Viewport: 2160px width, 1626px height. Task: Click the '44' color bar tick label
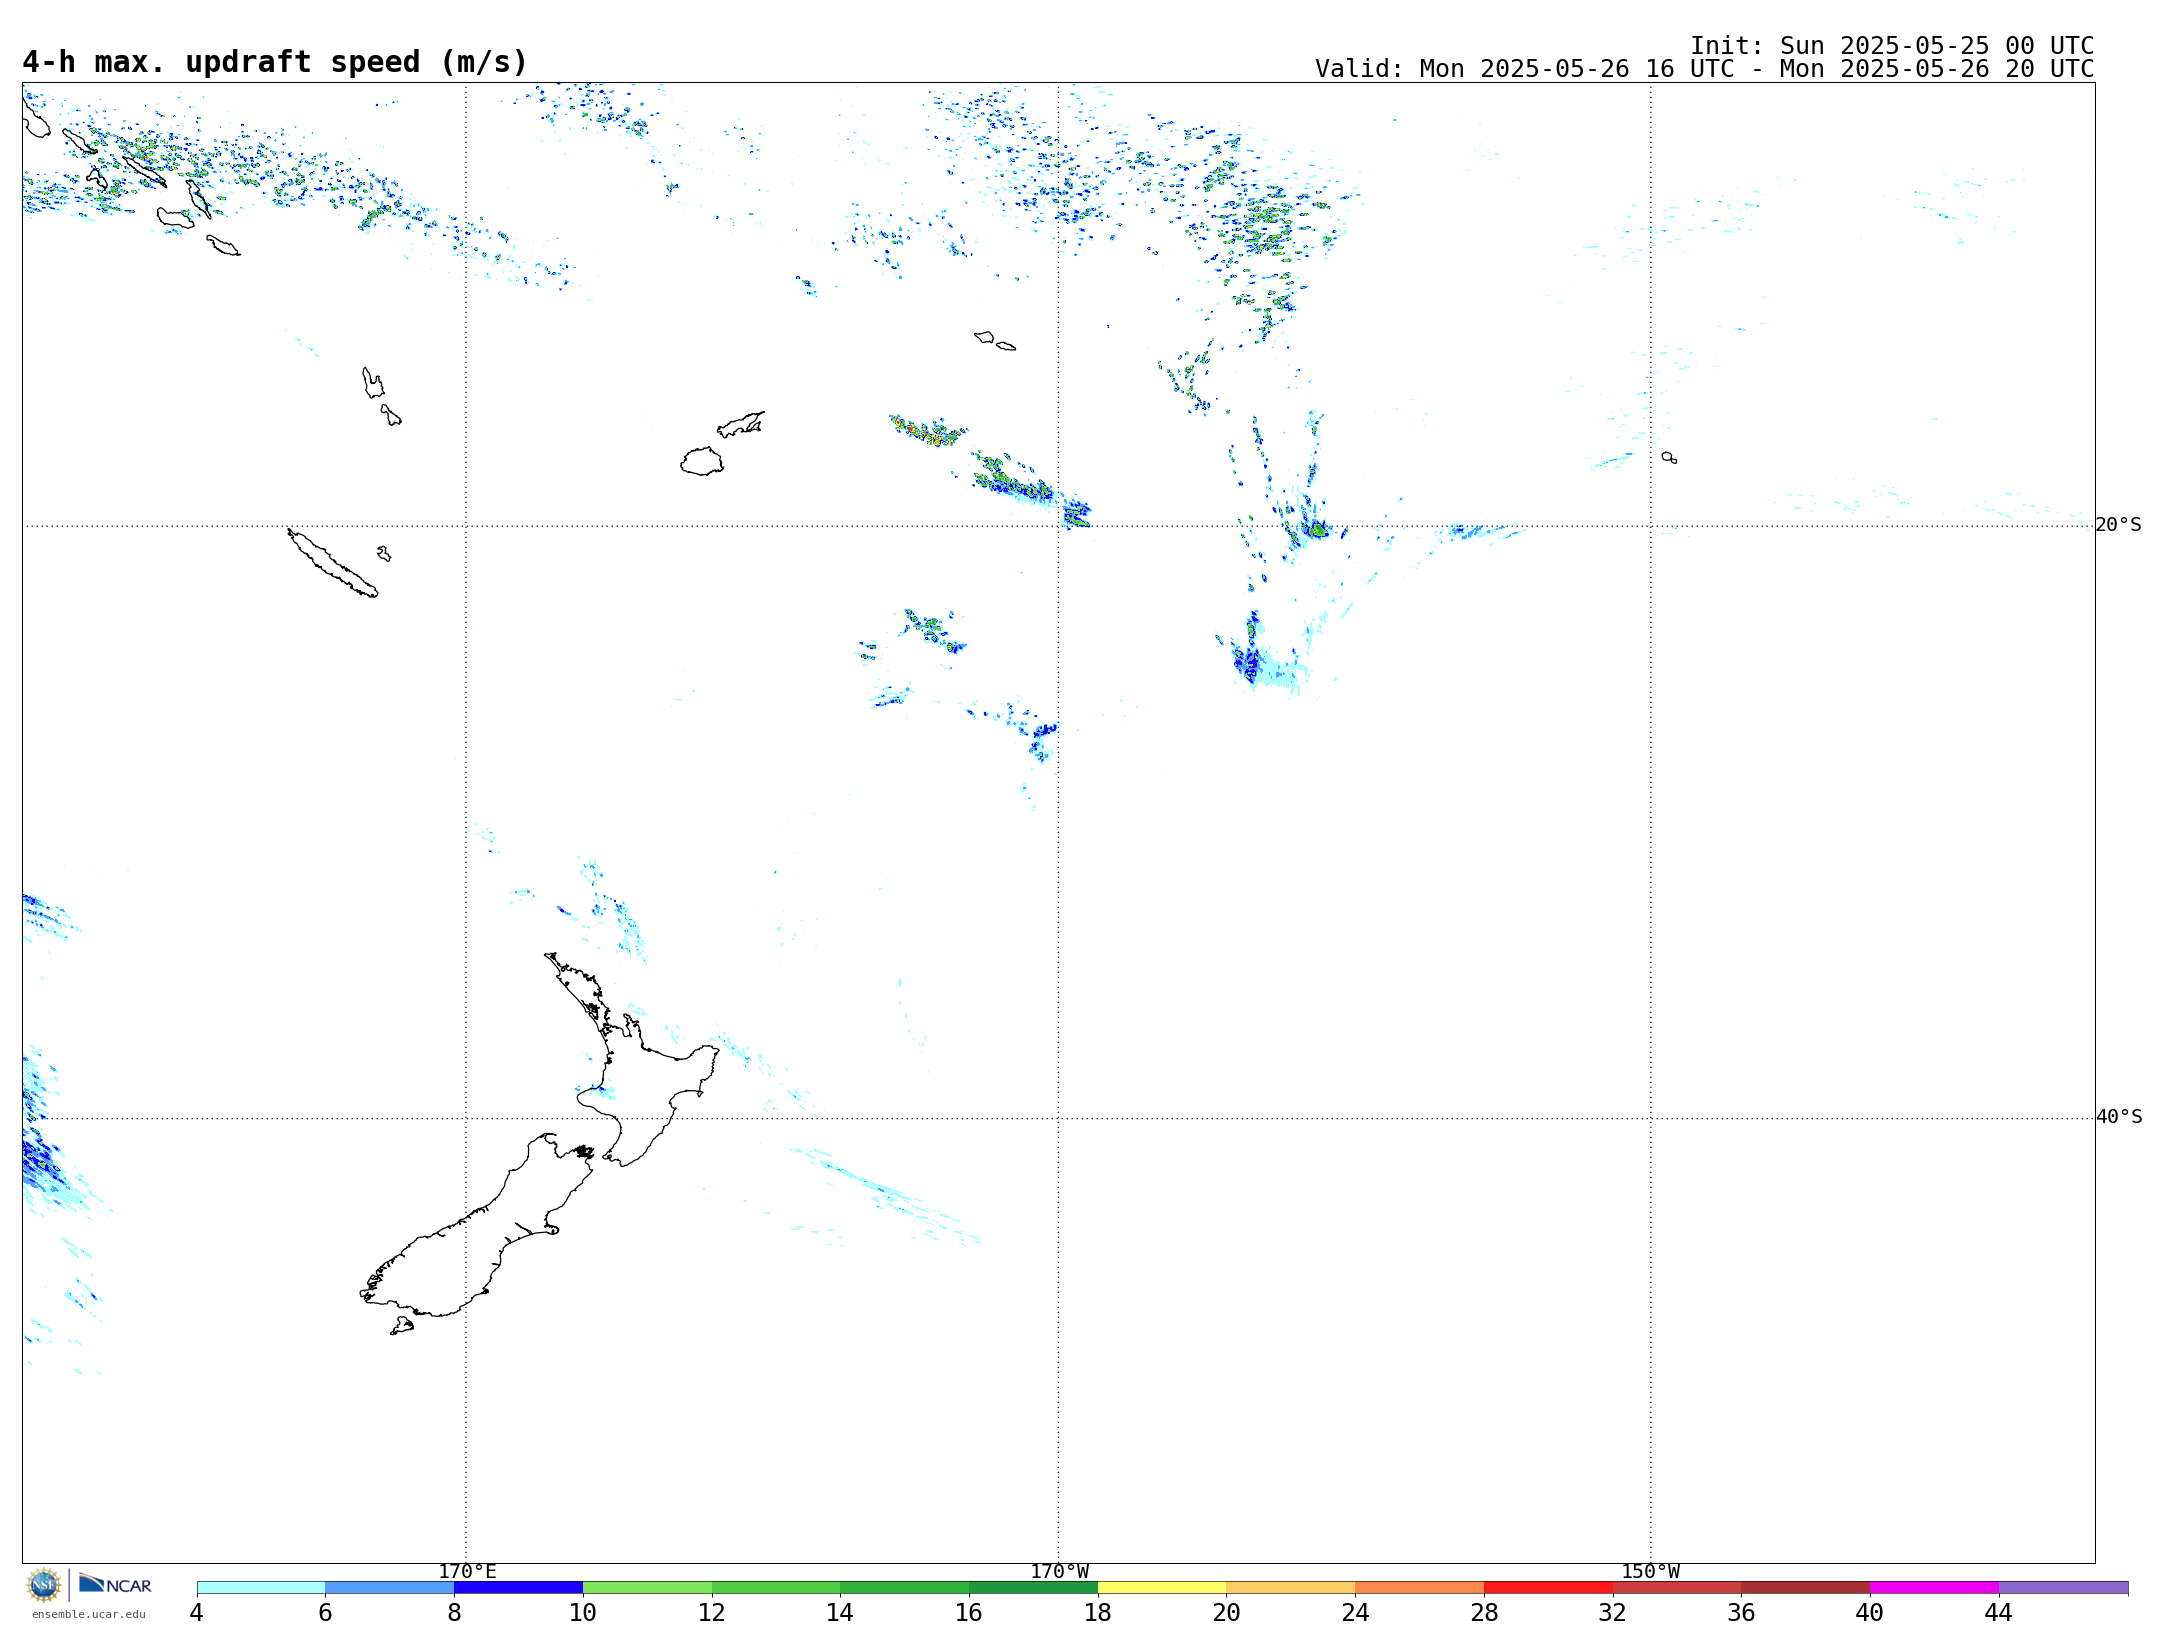[1999, 1612]
